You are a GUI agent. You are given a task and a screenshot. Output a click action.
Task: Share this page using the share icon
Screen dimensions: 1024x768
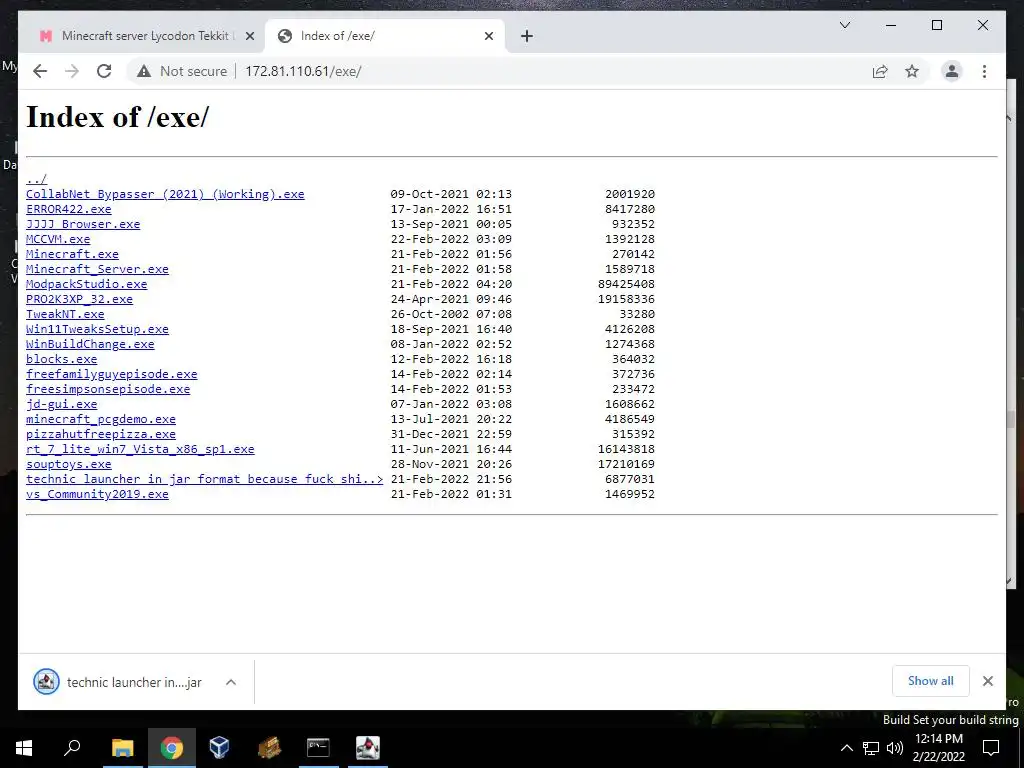coord(880,71)
